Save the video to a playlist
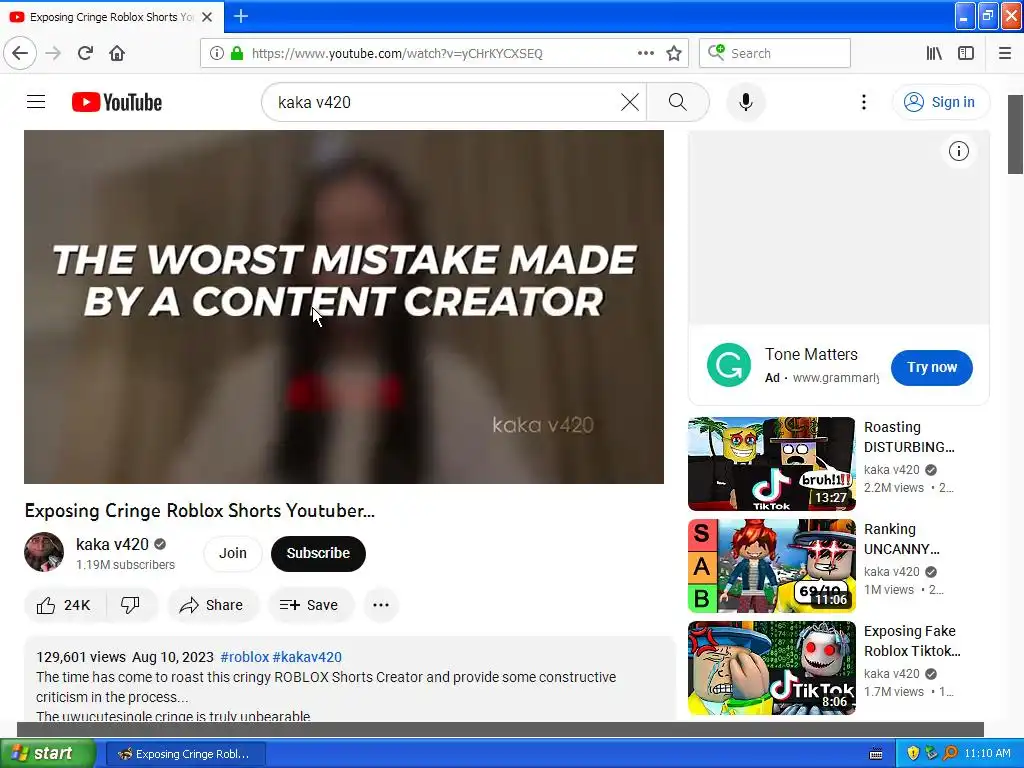This screenshot has width=1024, height=768. (309, 605)
